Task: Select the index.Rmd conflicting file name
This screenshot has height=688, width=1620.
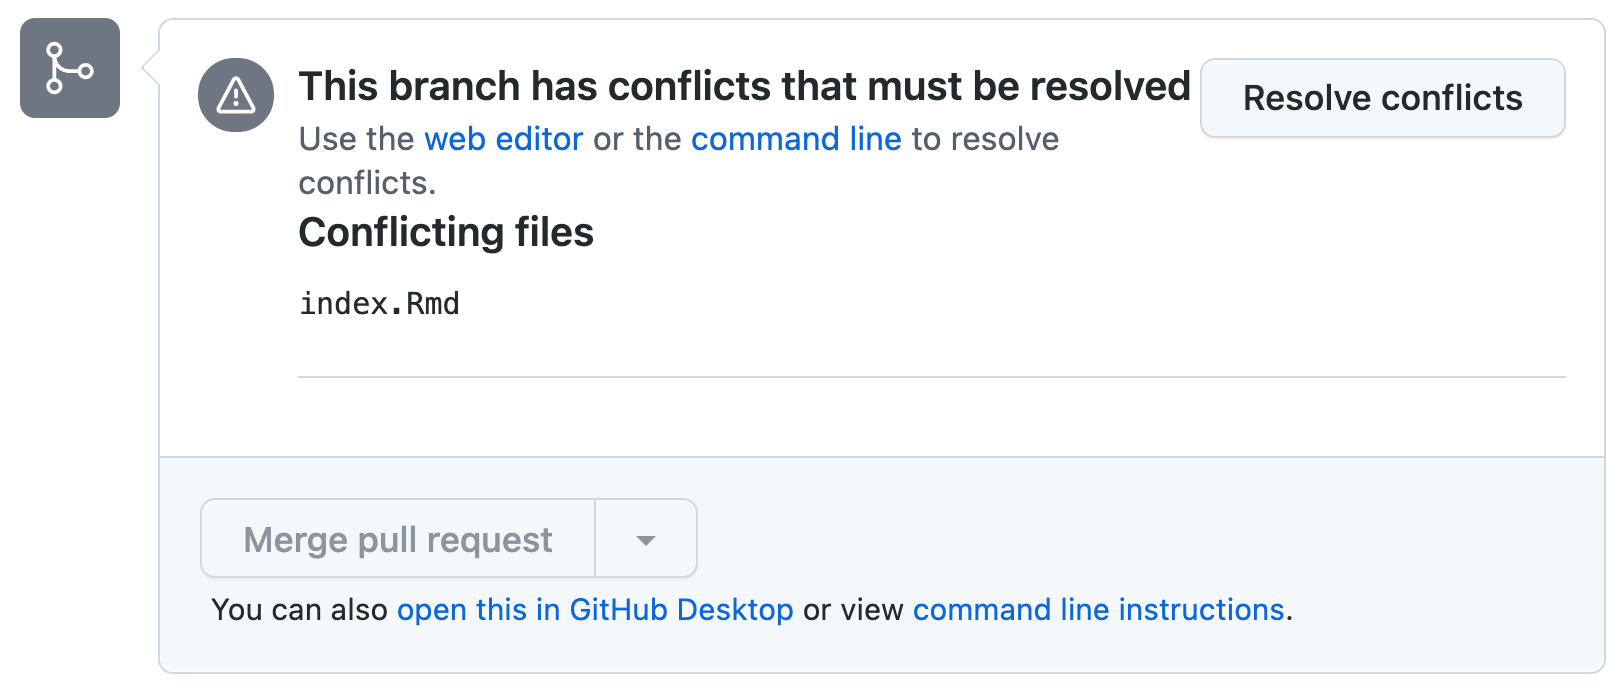Action: 380,303
